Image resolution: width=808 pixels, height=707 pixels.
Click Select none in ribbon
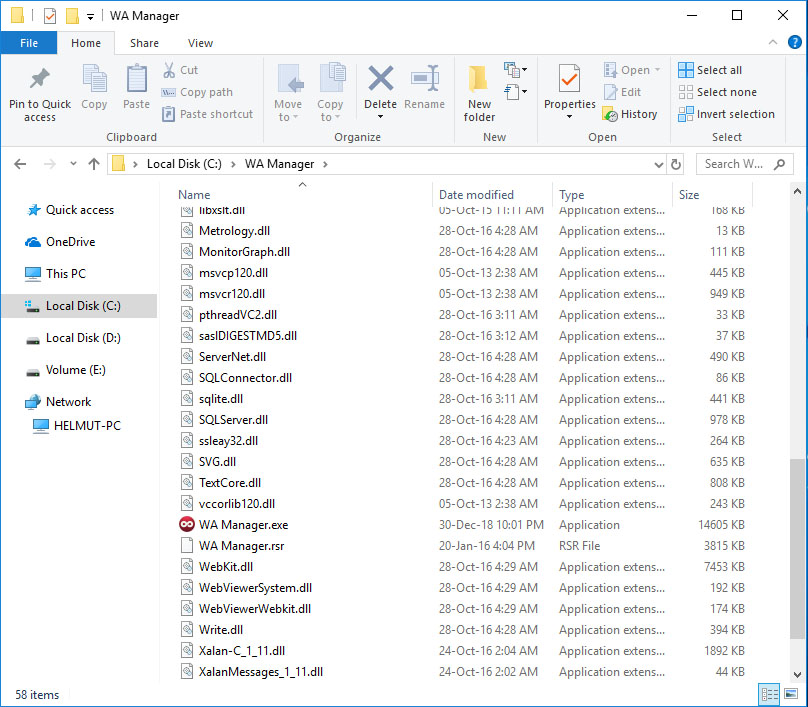717,92
